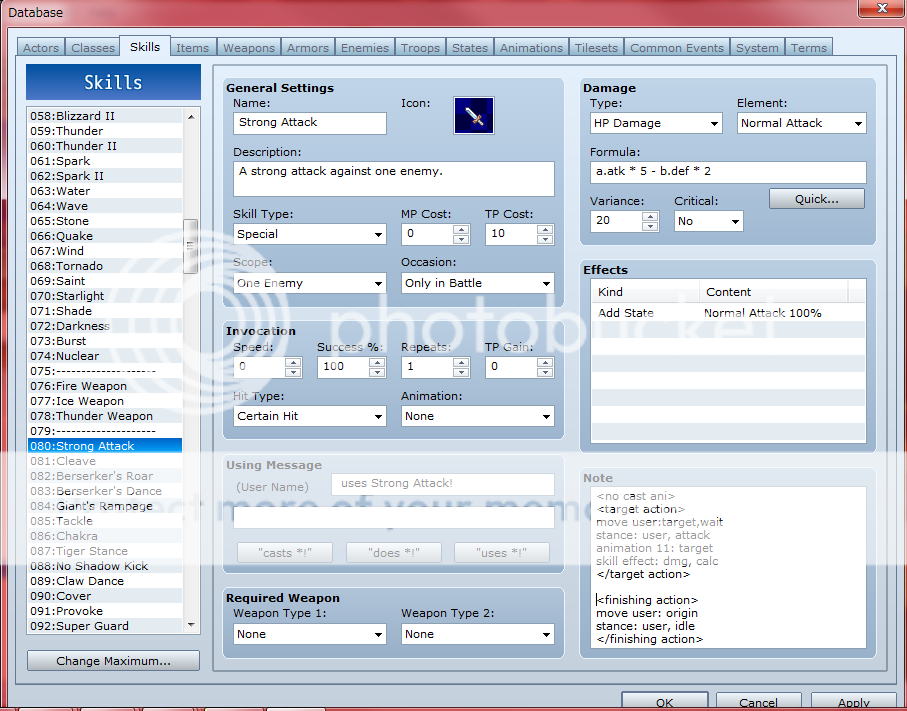Switch to the Enemies tab
Viewport: 907px width, 711px height.
pos(365,48)
